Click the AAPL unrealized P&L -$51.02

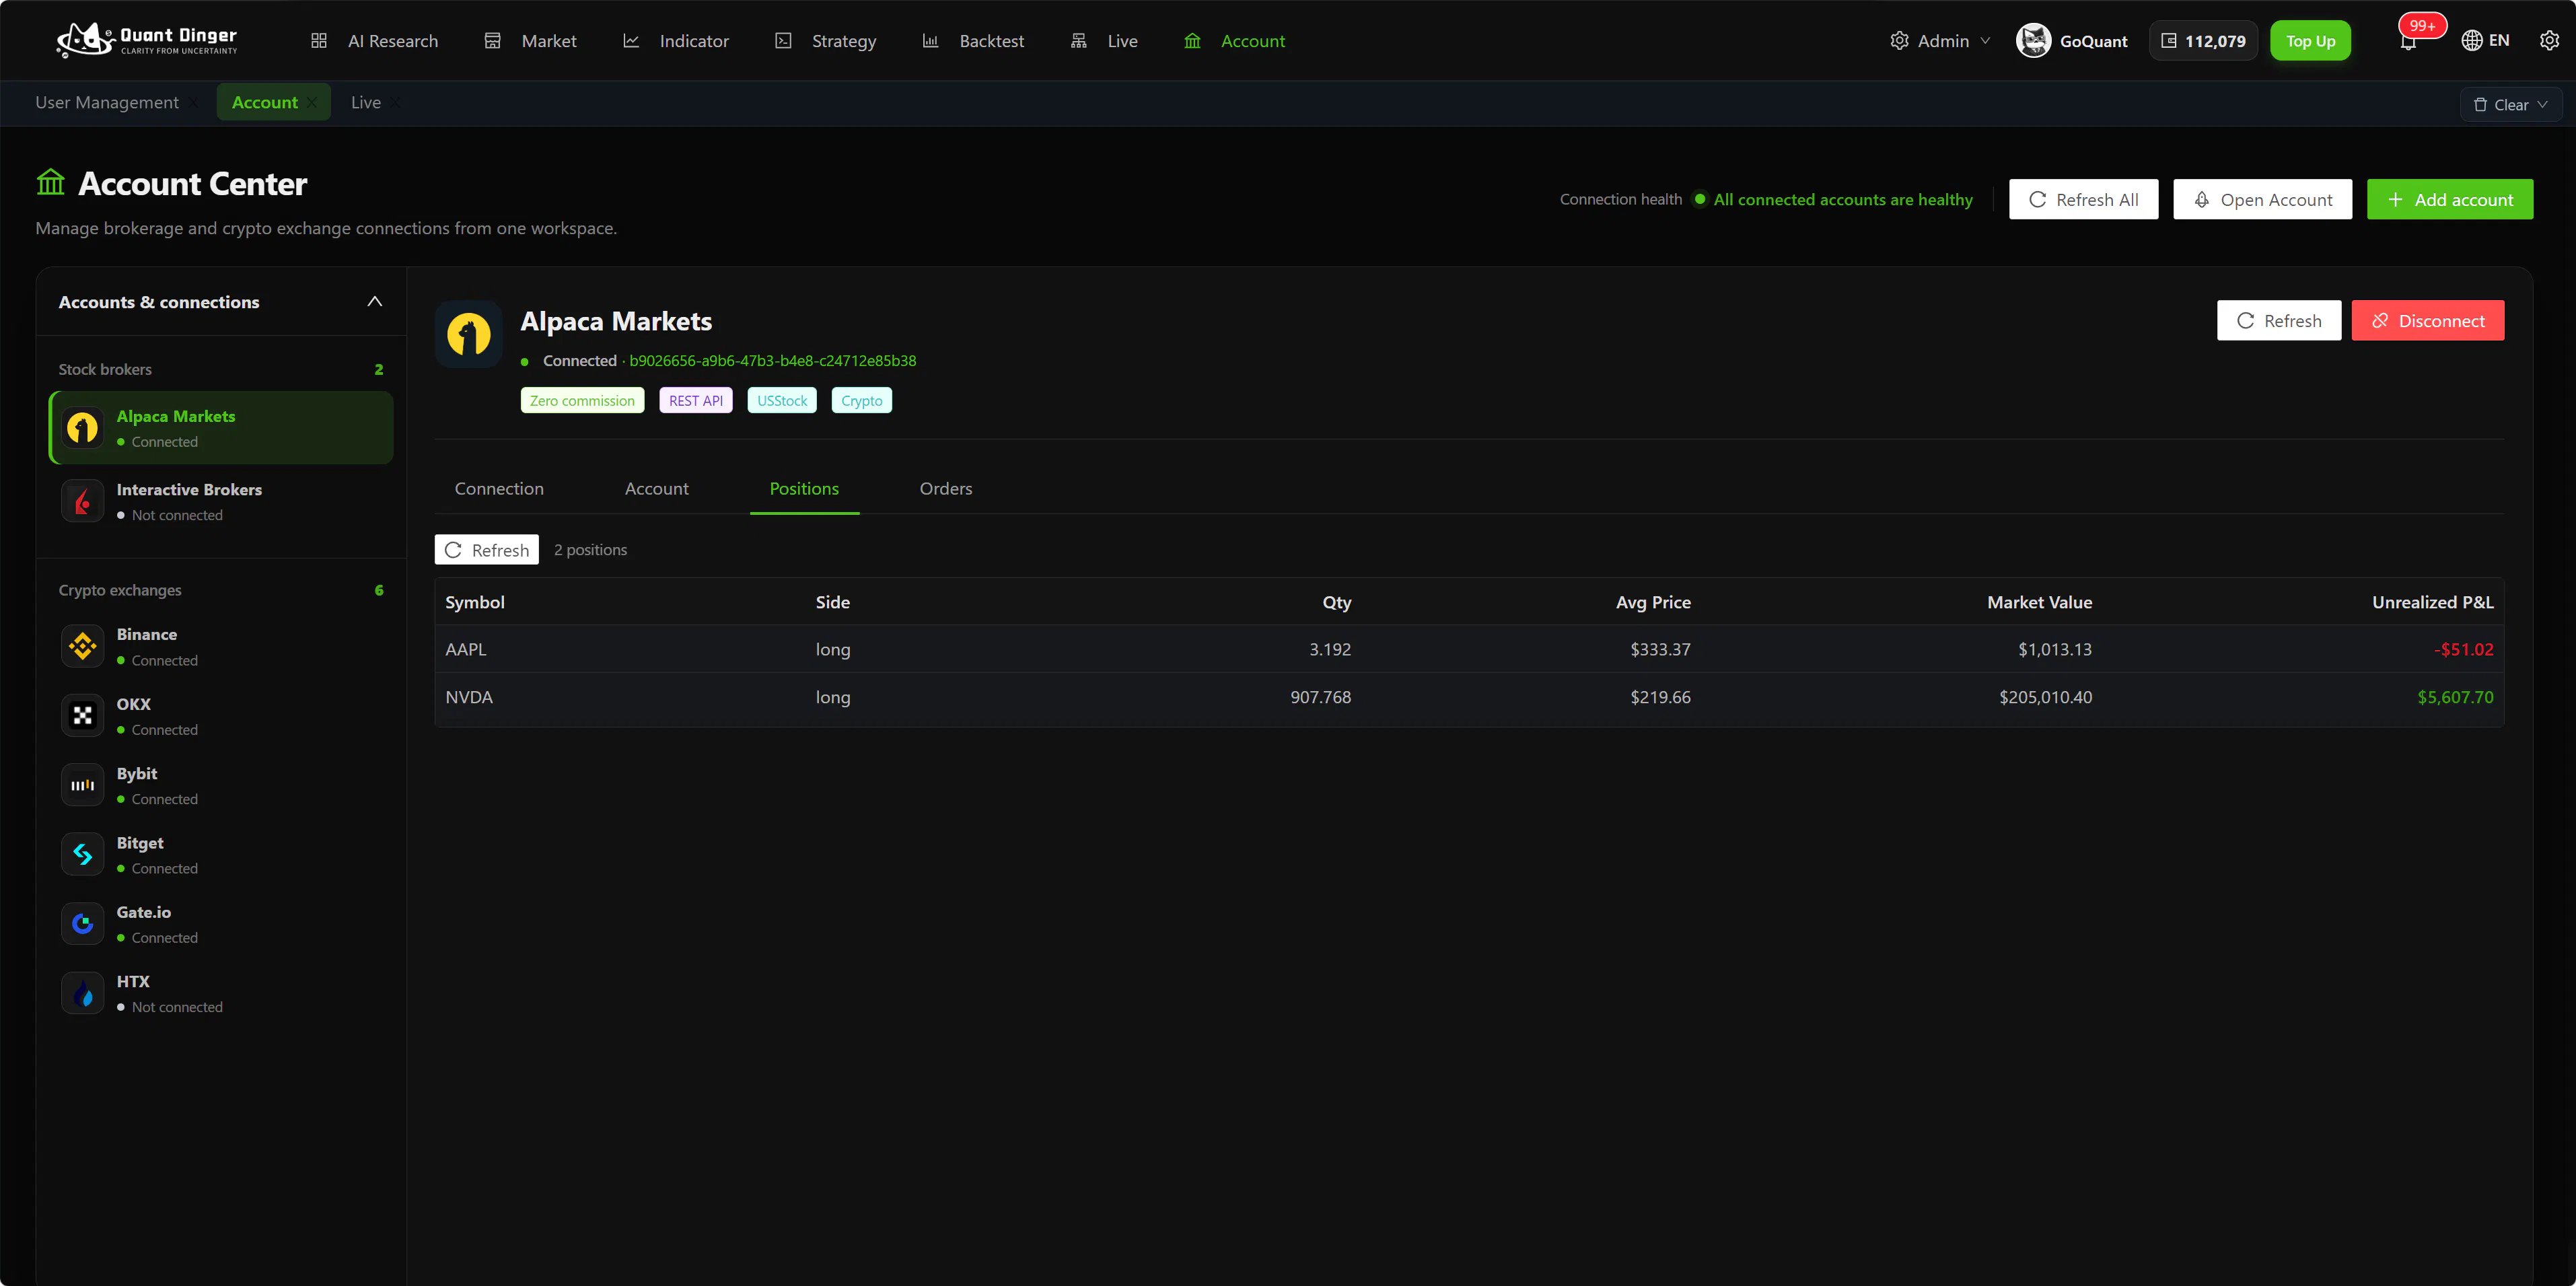[2463, 650]
